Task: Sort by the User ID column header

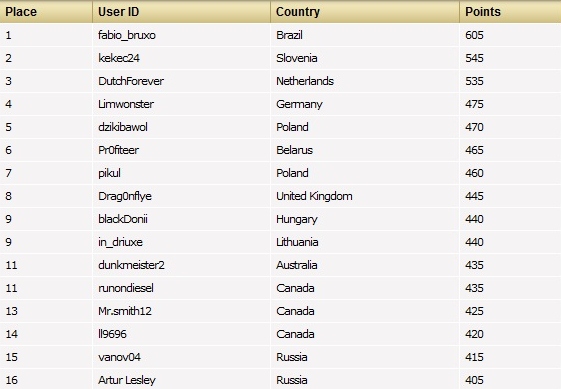Action: click(x=118, y=12)
